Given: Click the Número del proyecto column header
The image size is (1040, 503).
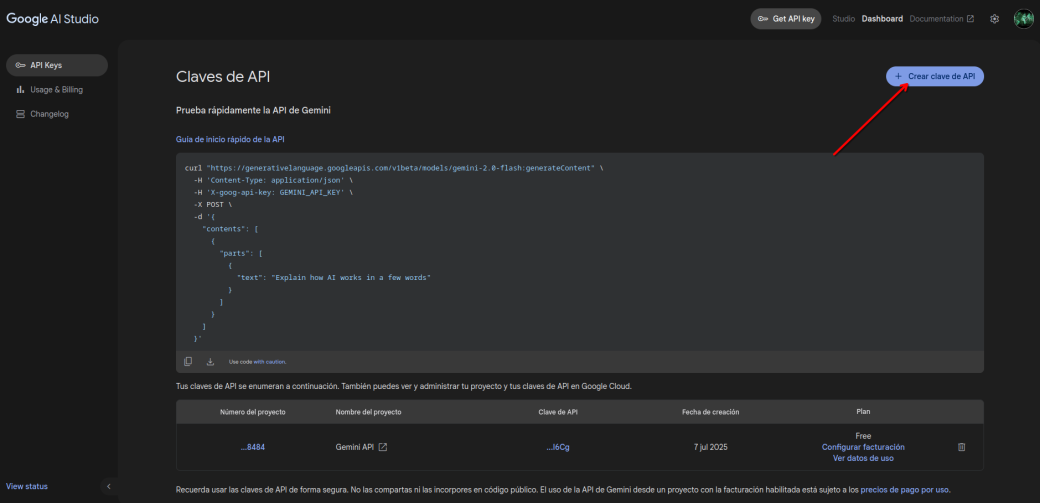Looking at the screenshot, I should (x=253, y=412).
